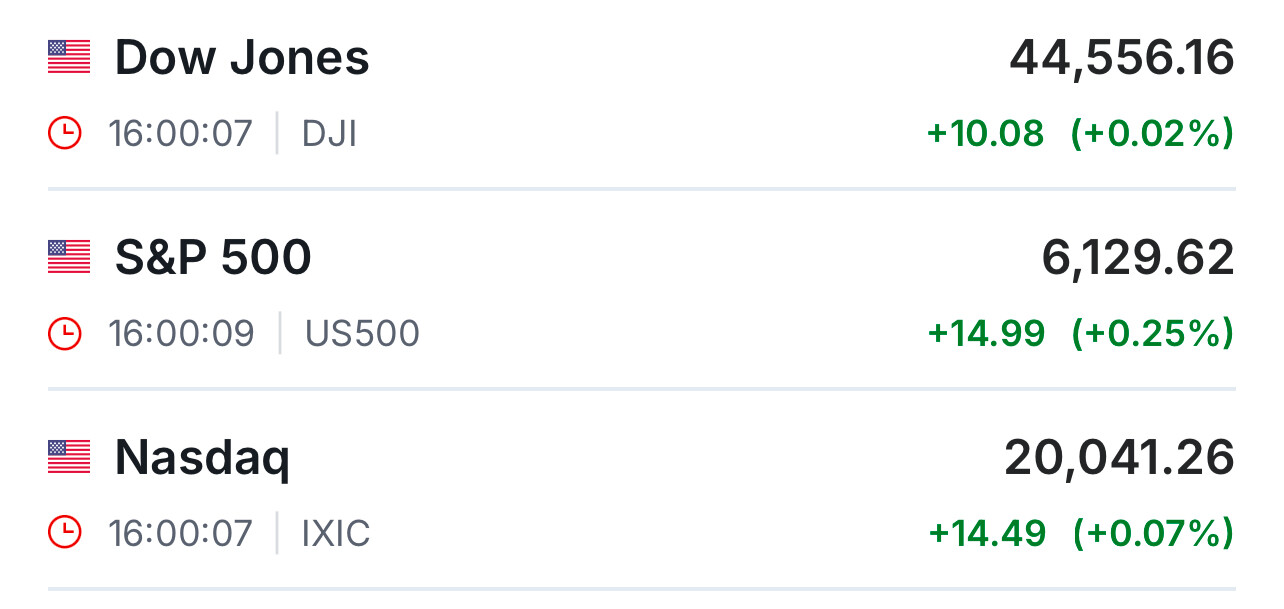This screenshot has width=1284, height=609.
Task: Click the red clock icon in Dow Jones row
Action: [x=65, y=133]
